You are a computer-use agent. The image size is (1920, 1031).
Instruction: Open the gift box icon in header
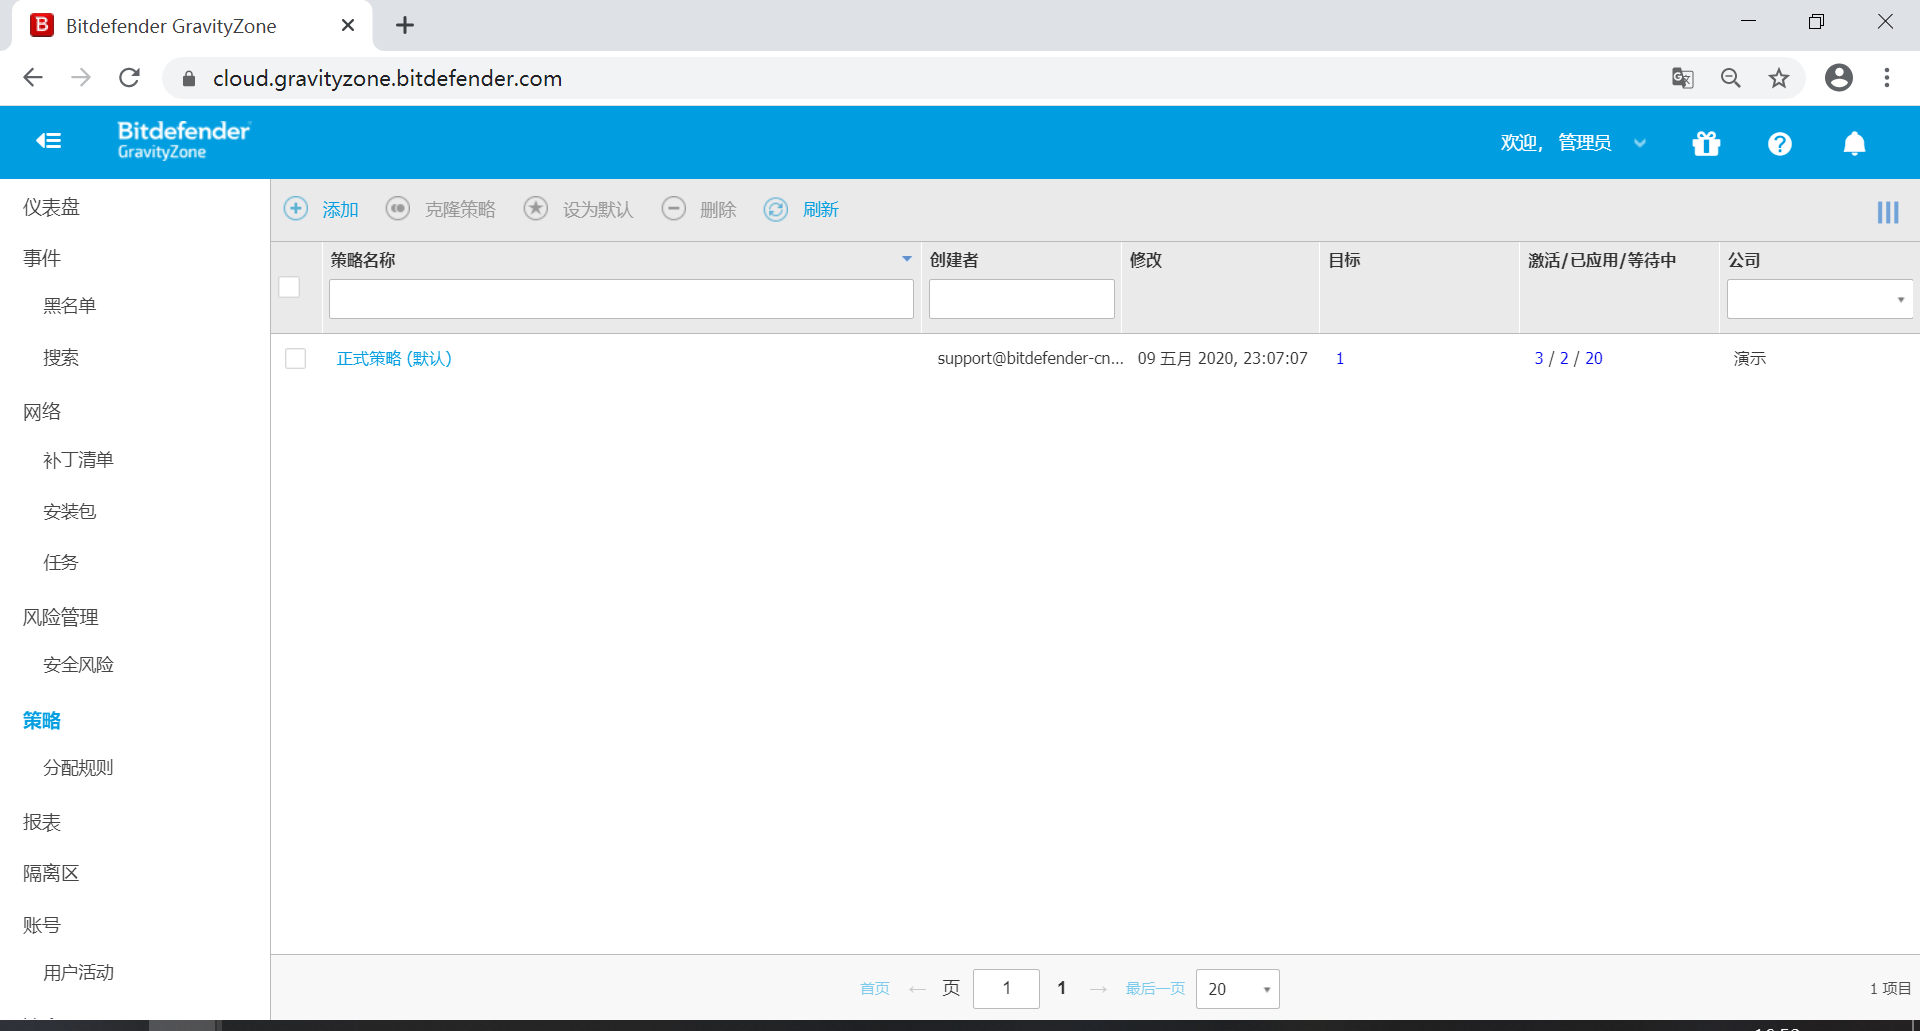(1706, 143)
